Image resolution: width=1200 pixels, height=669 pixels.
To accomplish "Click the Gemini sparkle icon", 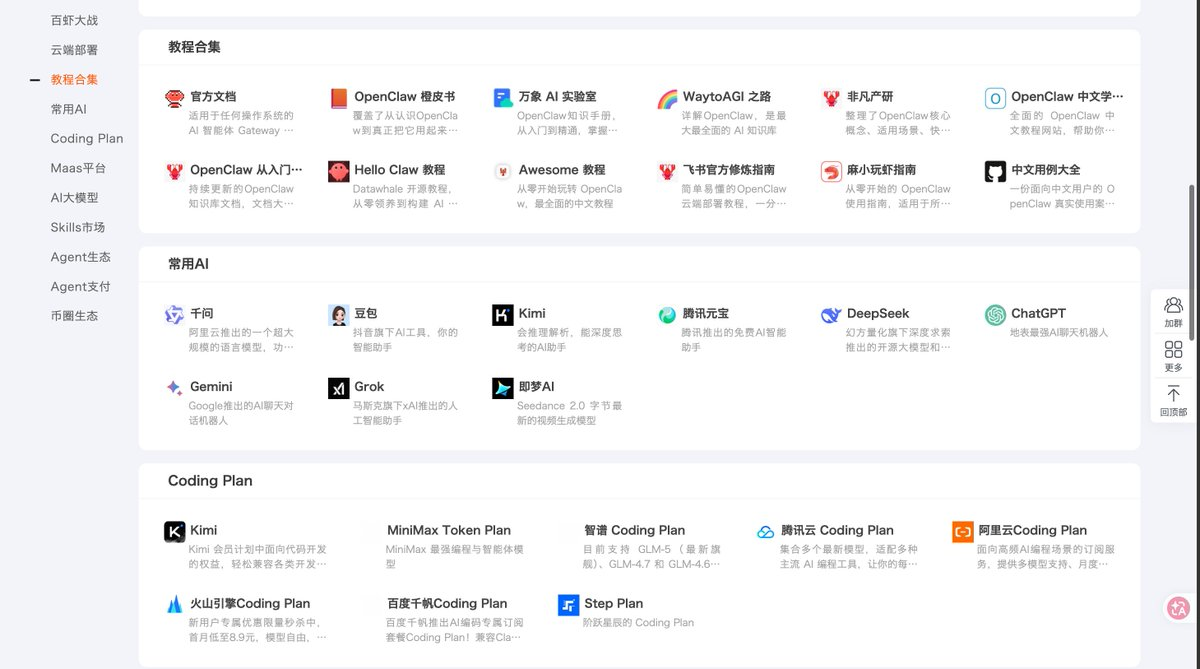I will [x=175, y=388].
